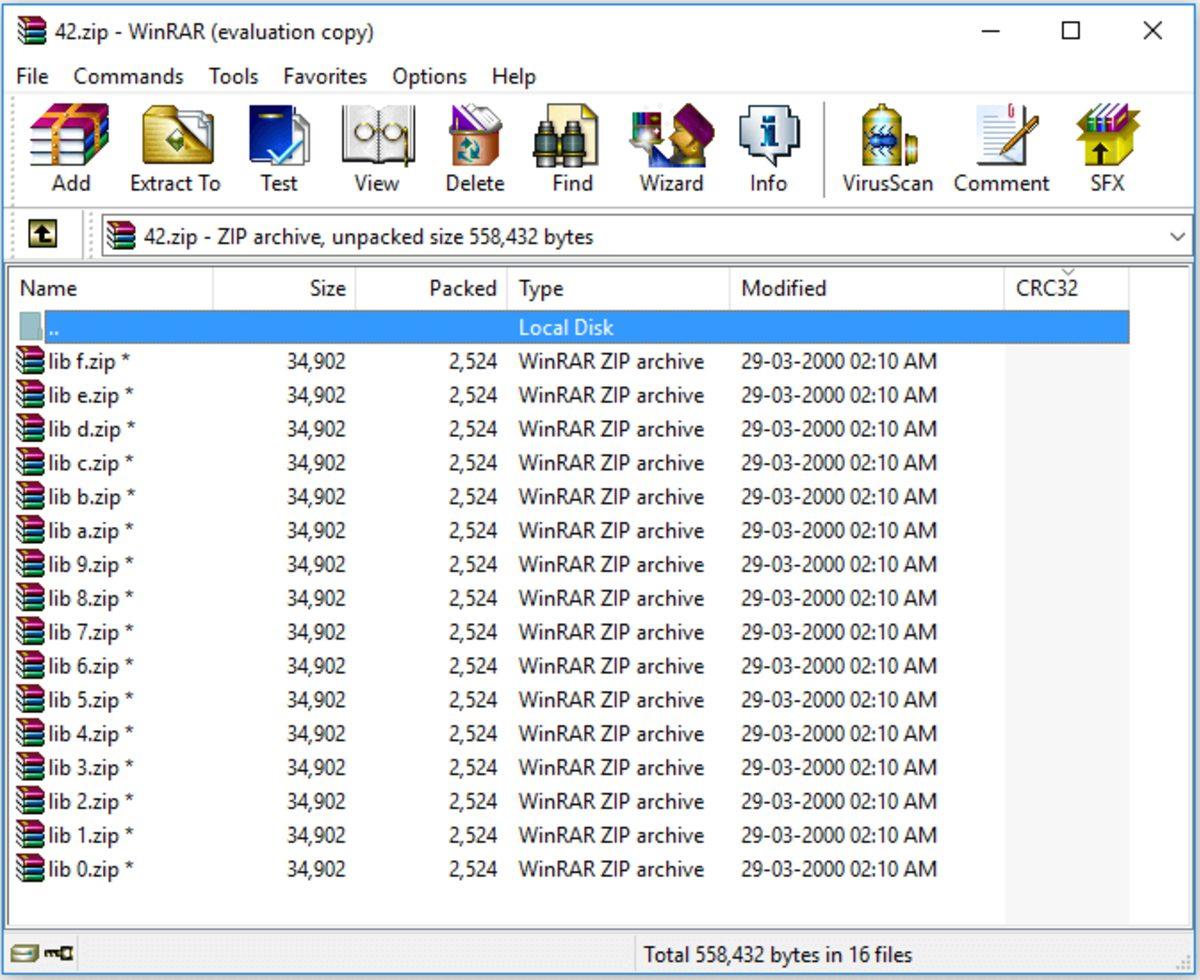The image size is (1200, 980).
Task: Add an archive Comment
Action: 1001,148
